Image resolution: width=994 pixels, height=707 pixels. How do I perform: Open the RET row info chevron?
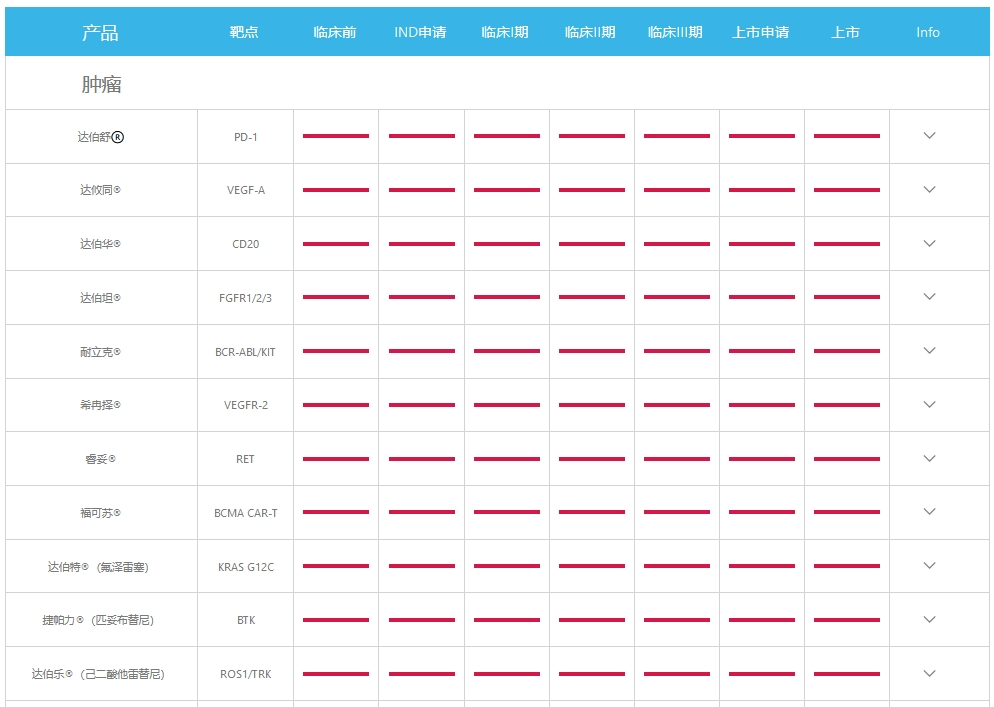(x=929, y=459)
